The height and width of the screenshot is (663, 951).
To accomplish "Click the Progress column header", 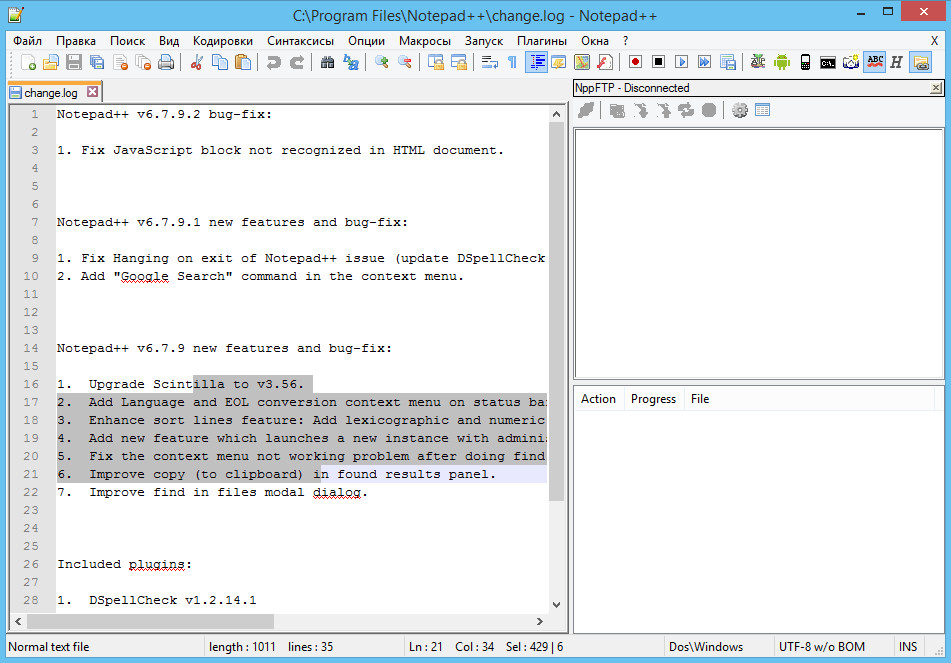I will point(653,399).
